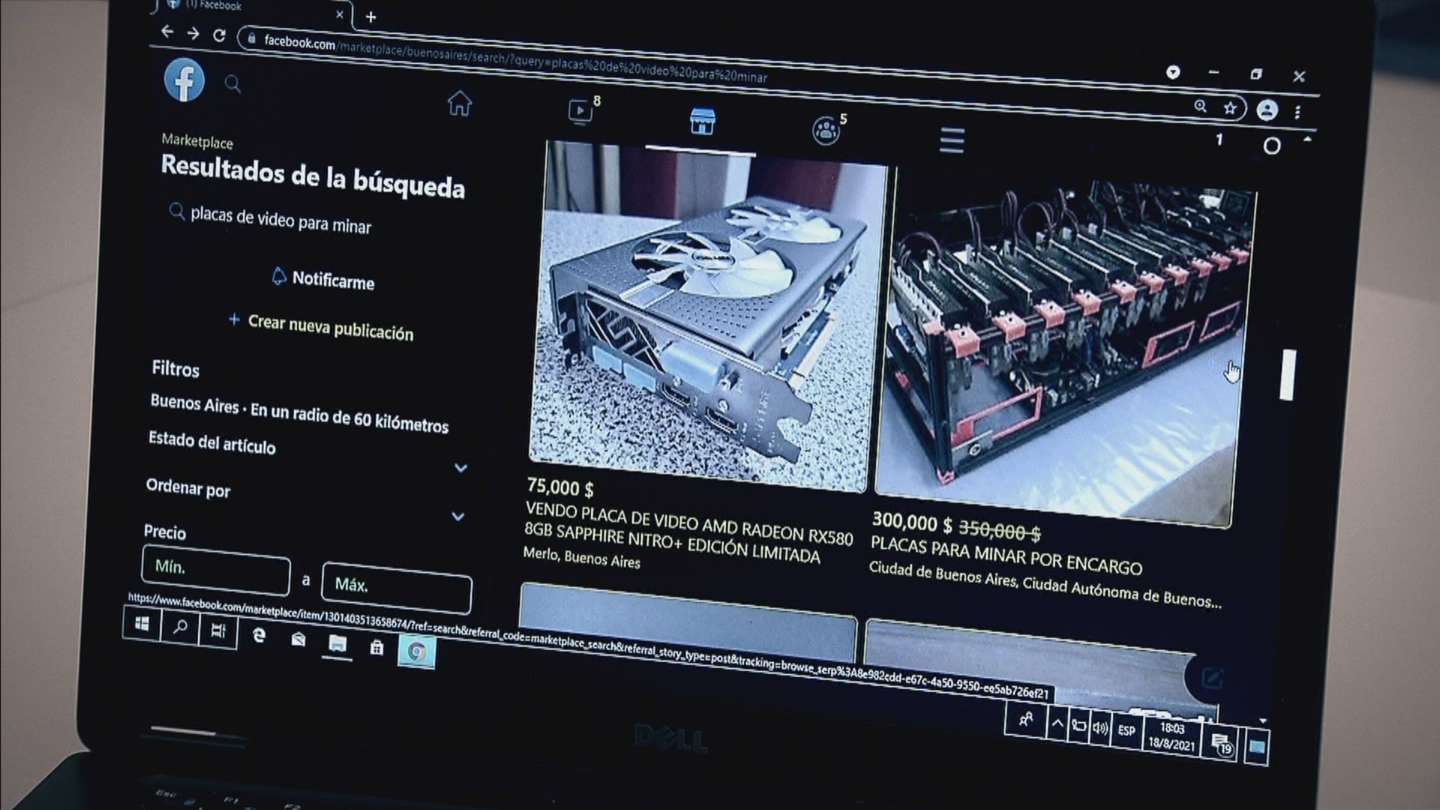The image size is (1440, 810).
Task: Go to the Facebook Home feed icon
Action: [459, 104]
